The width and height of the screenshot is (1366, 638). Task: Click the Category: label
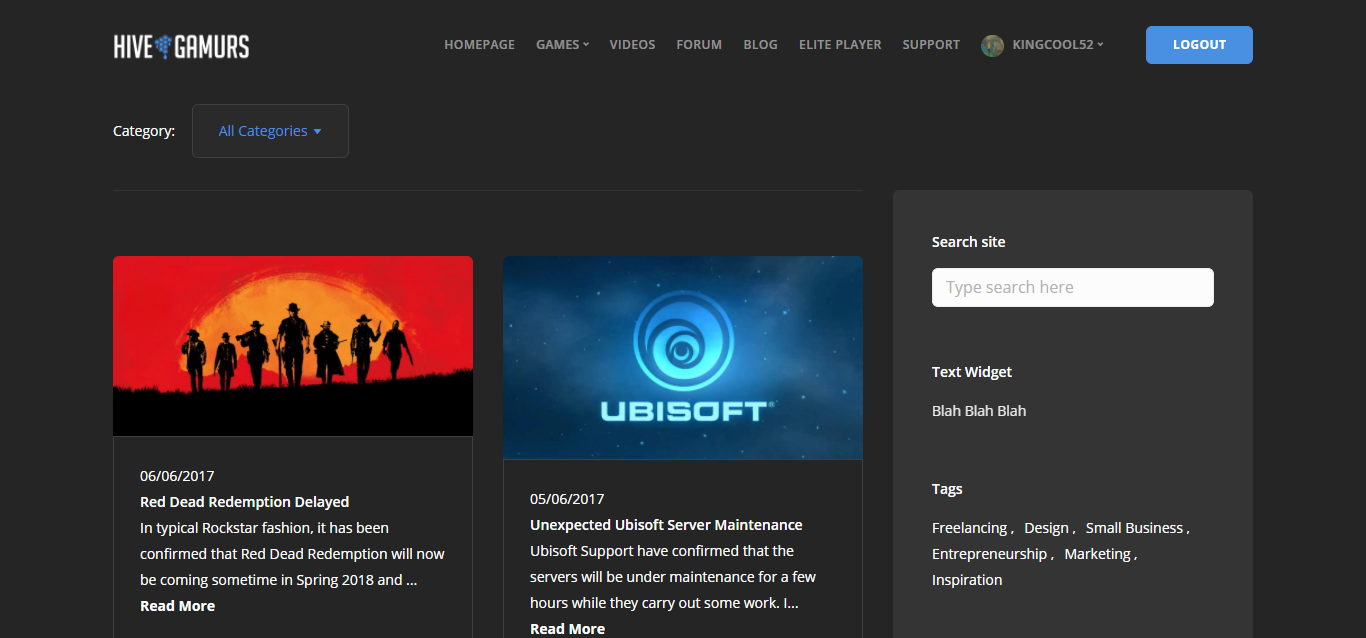point(144,131)
